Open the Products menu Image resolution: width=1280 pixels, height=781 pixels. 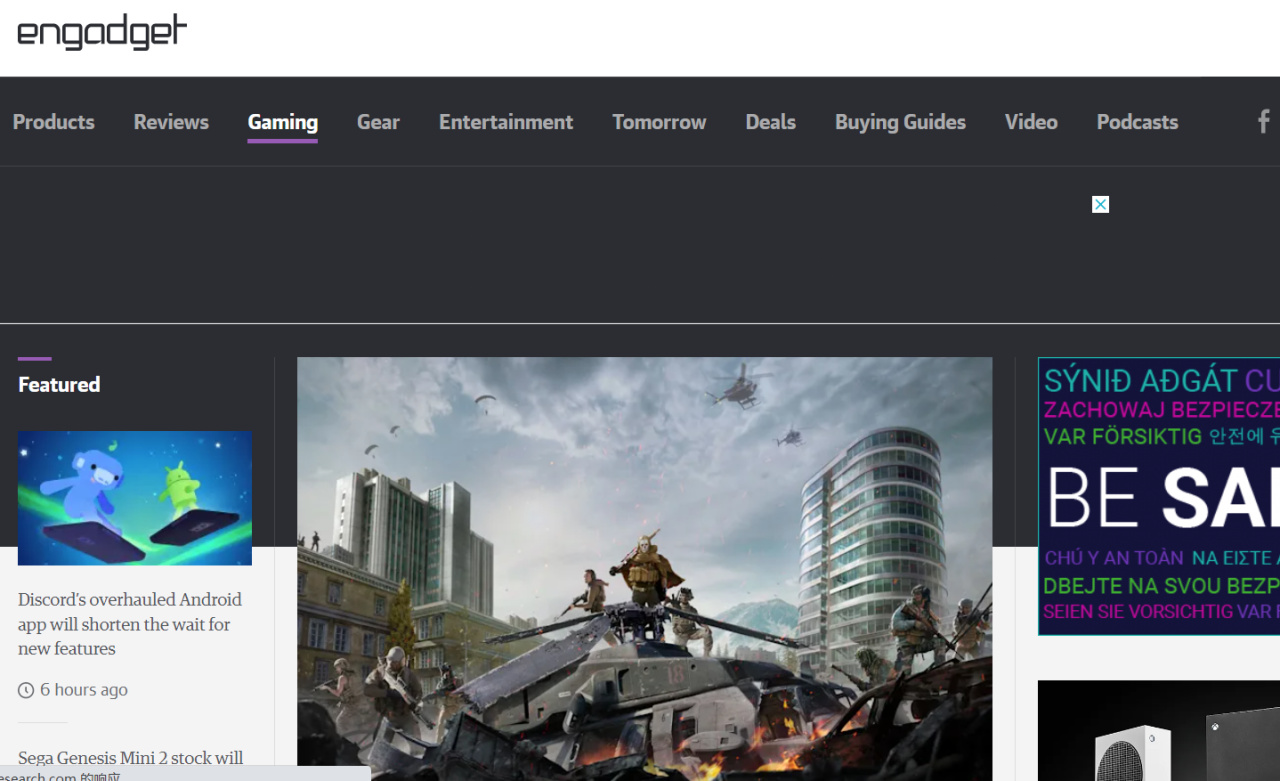(x=54, y=122)
